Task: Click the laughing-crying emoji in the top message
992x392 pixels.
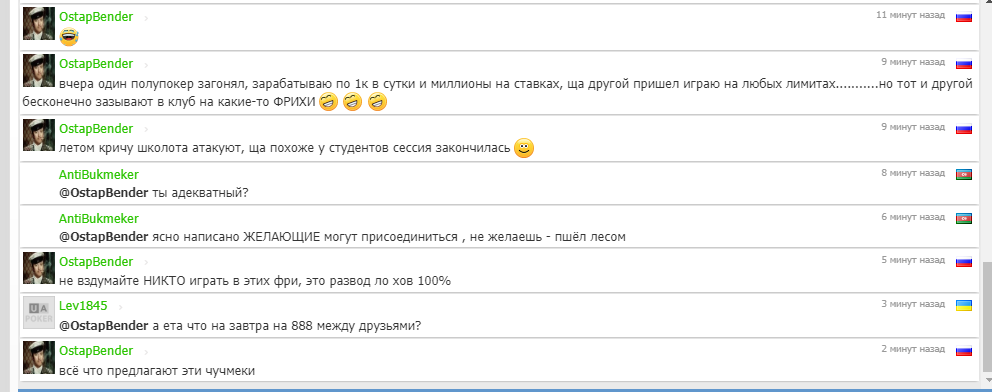Action: tap(69, 37)
